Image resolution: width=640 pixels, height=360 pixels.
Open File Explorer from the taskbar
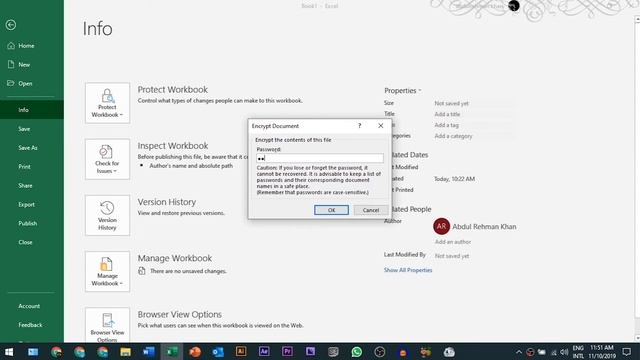125,352
